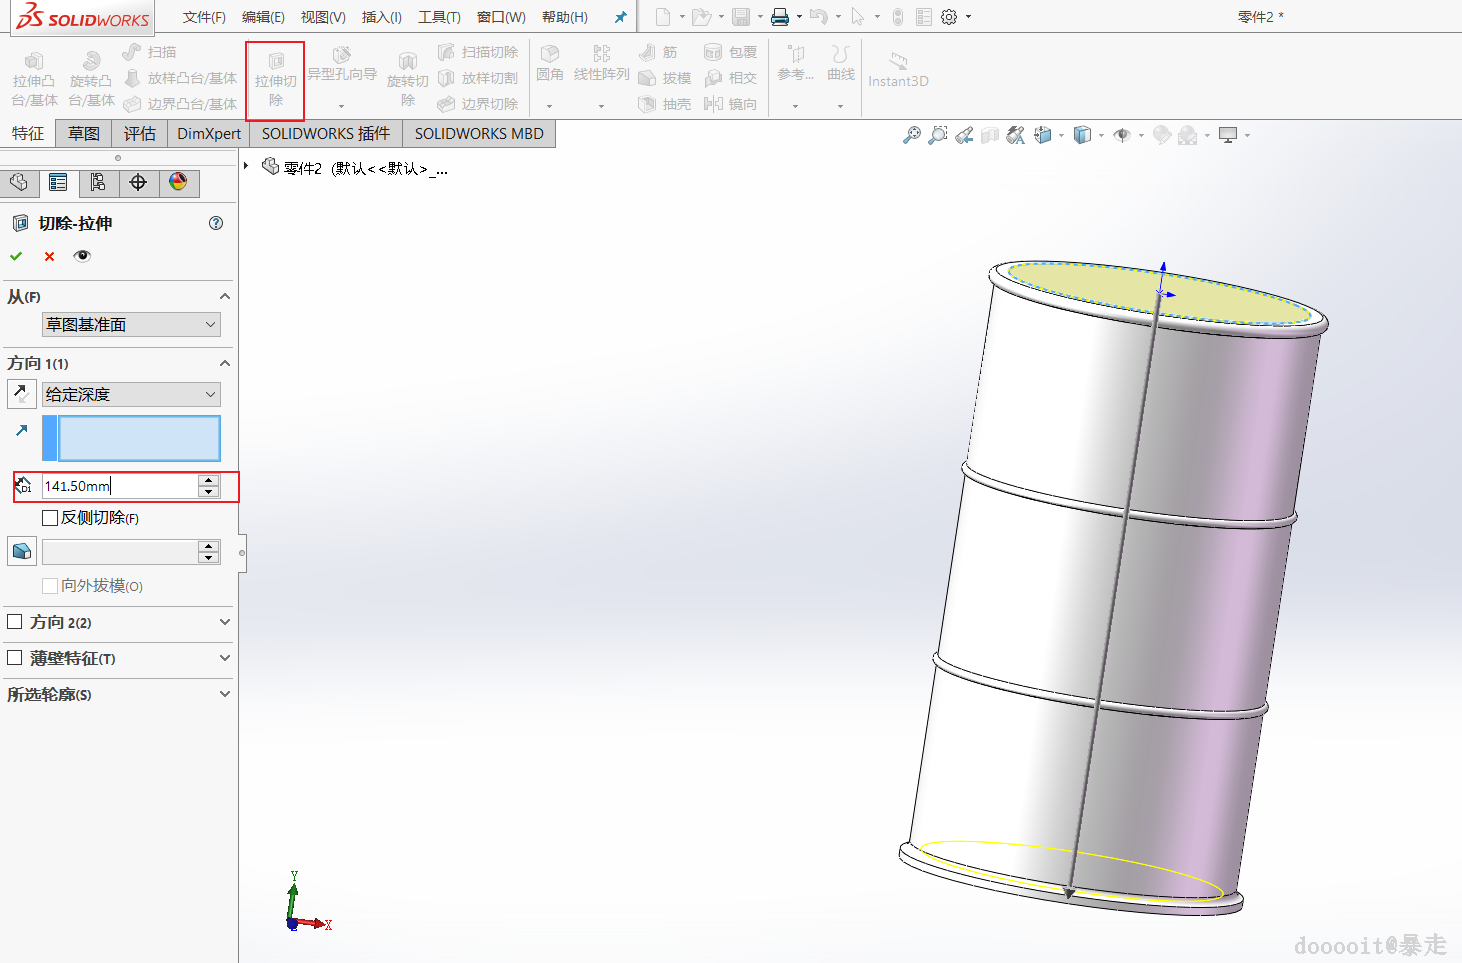Viewport: 1462px width, 963px height.
Task: Open the ConfigurationManager tab icon
Action: point(98,182)
